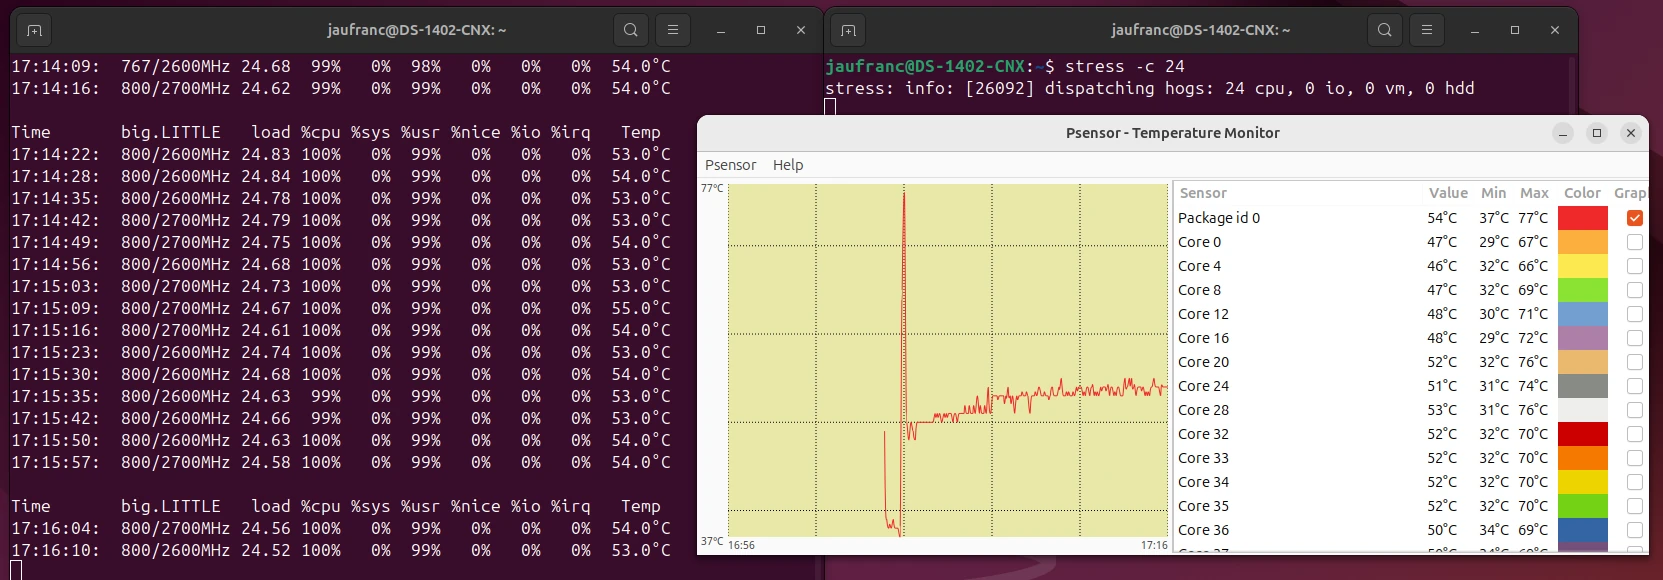Enable graph checkbox for Core 0
This screenshot has height=580, width=1663.
(x=1635, y=242)
